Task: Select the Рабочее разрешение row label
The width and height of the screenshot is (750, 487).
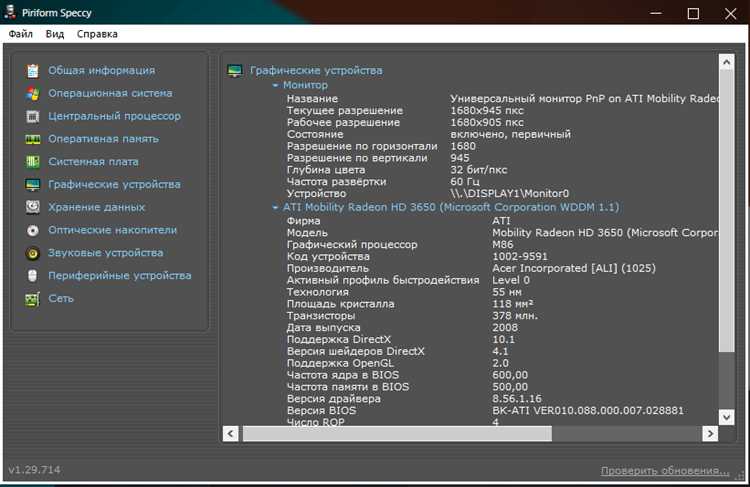Action: tap(343, 122)
